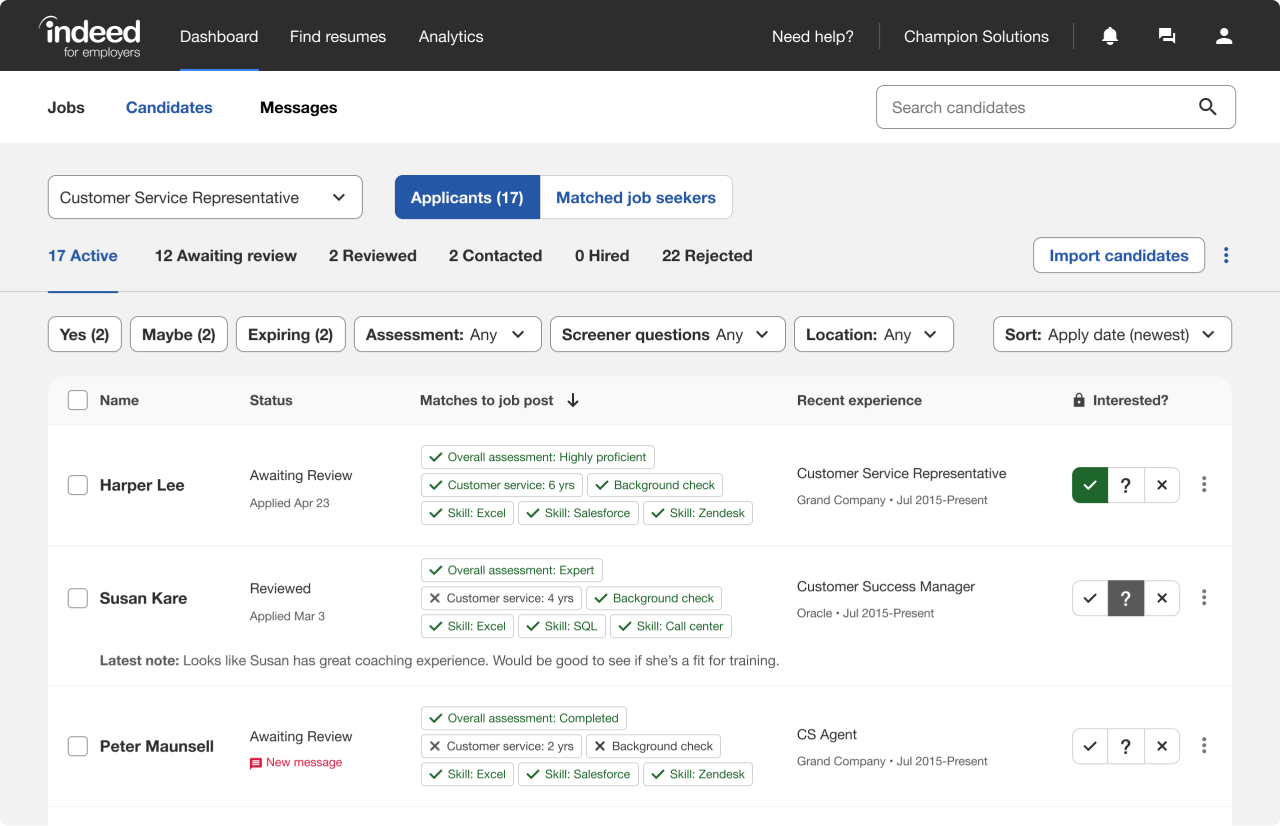Screen dimensions: 1284x826
Task: Open the messages chat bubble icon
Action: click(1166, 36)
